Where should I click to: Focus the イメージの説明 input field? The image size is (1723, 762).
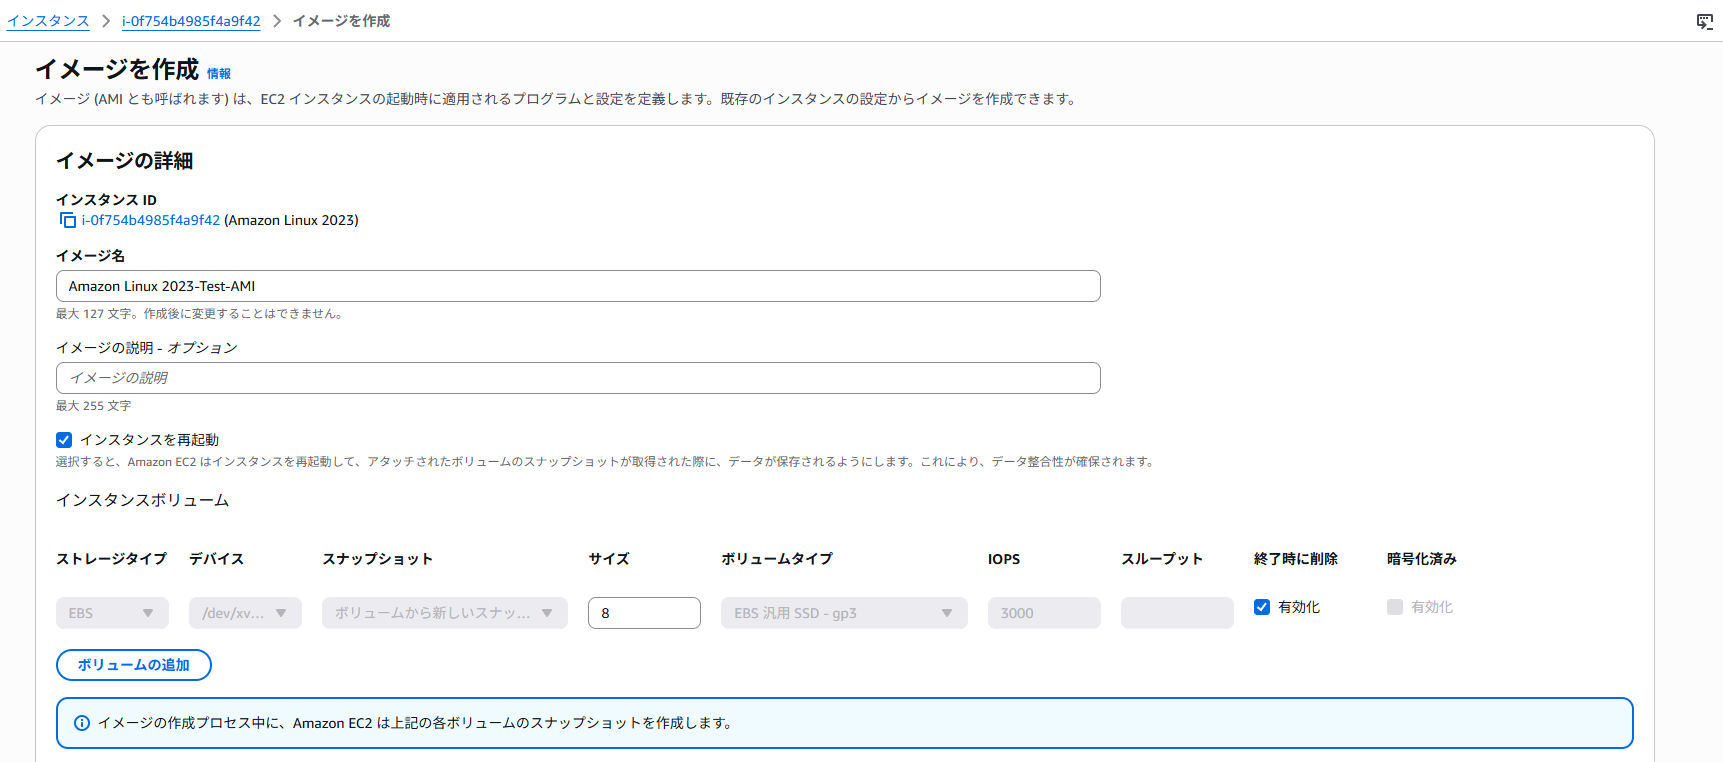point(578,378)
